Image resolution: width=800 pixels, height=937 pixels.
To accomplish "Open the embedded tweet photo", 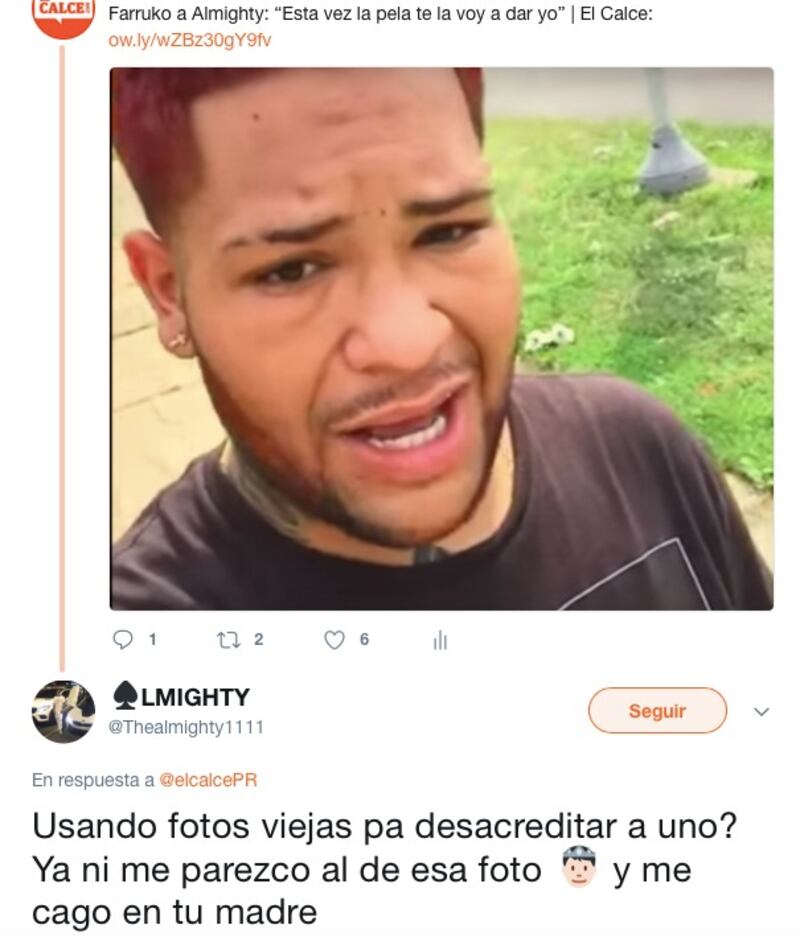I will (441, 339).
